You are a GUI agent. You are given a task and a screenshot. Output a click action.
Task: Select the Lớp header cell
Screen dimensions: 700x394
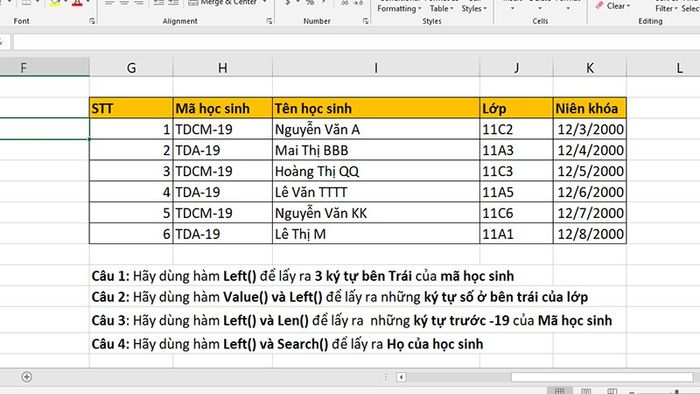[x=517, y=108]
